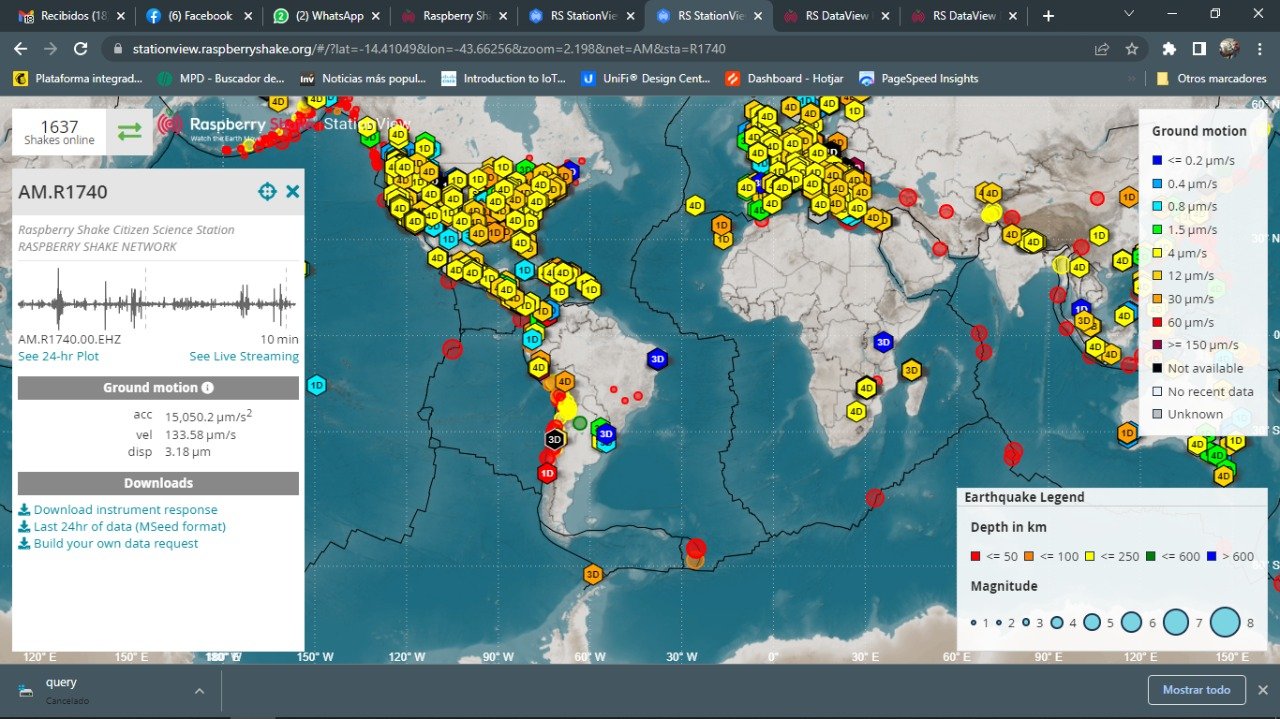Viewport: 1280px width, 719px height.
Task: Open UniFi Design Center bookmark
Action: pos(645,78)
